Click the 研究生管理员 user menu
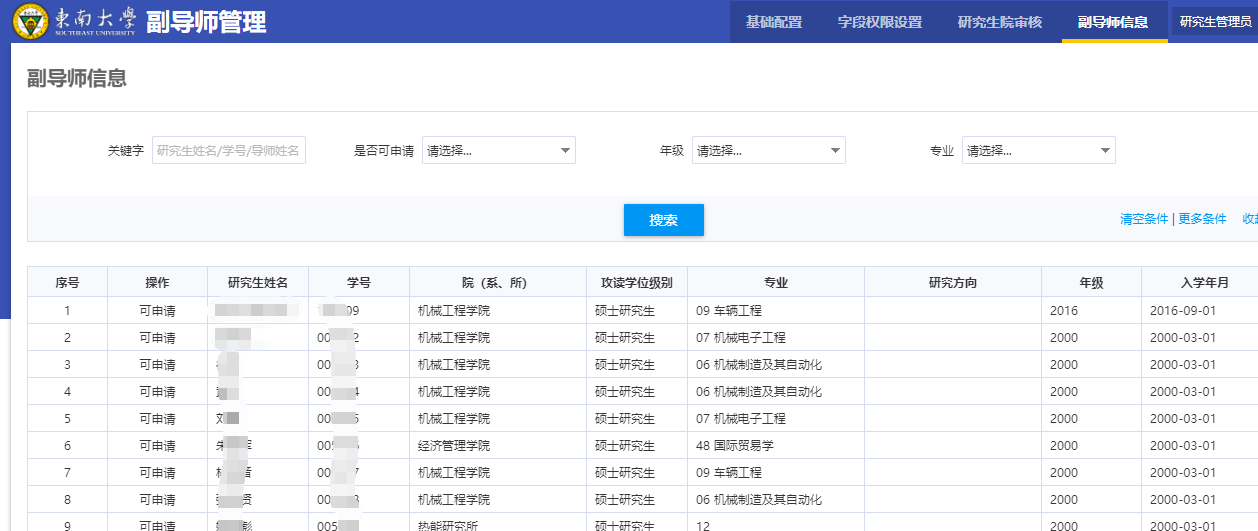The width and height of the screenshot is (1258, 531). click(1215, 22)
